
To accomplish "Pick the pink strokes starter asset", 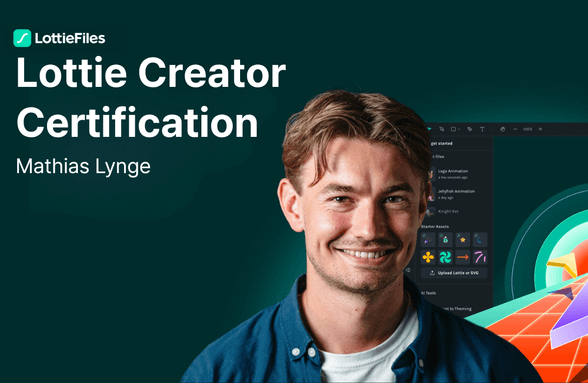I will click(x=480, y=257).
